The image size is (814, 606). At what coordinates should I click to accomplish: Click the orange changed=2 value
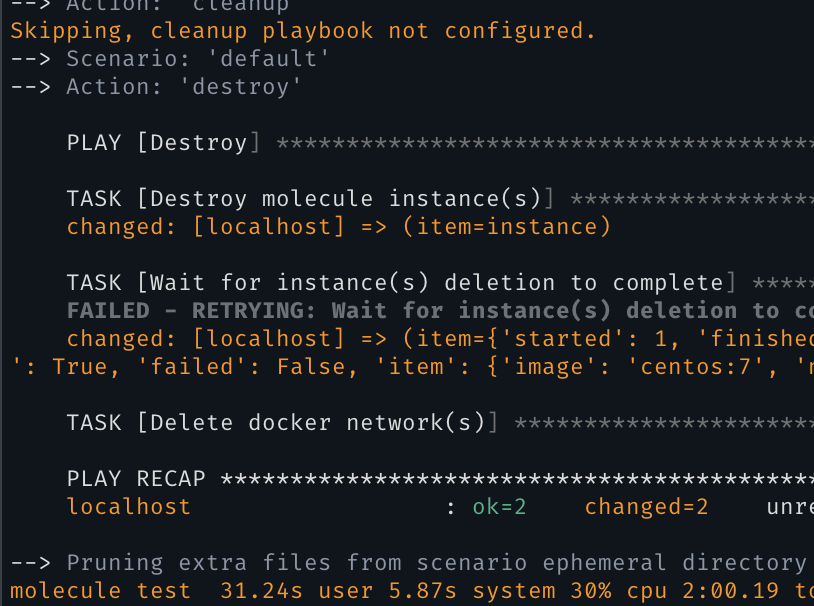coord(646,507)
